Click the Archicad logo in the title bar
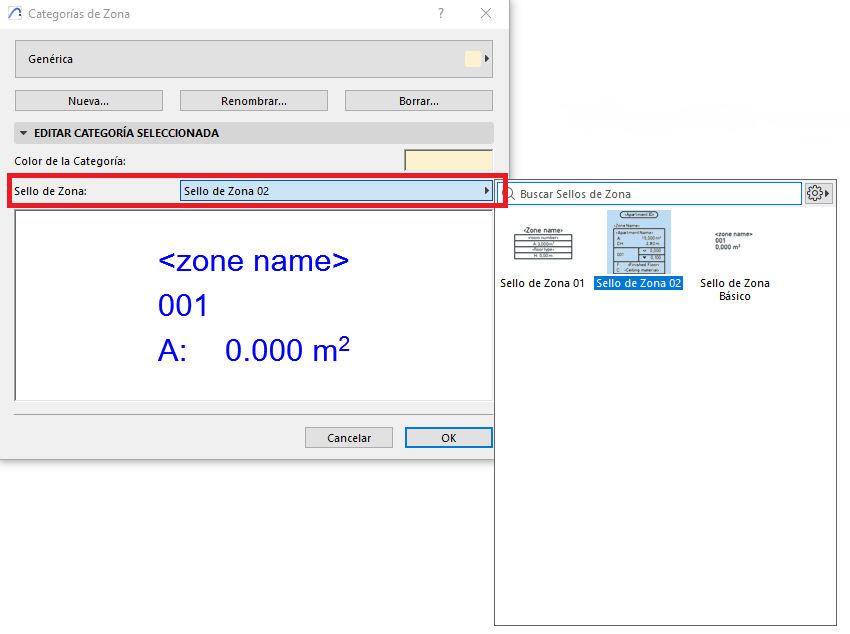This screenshot has height=634, width=850. [14, 14]
